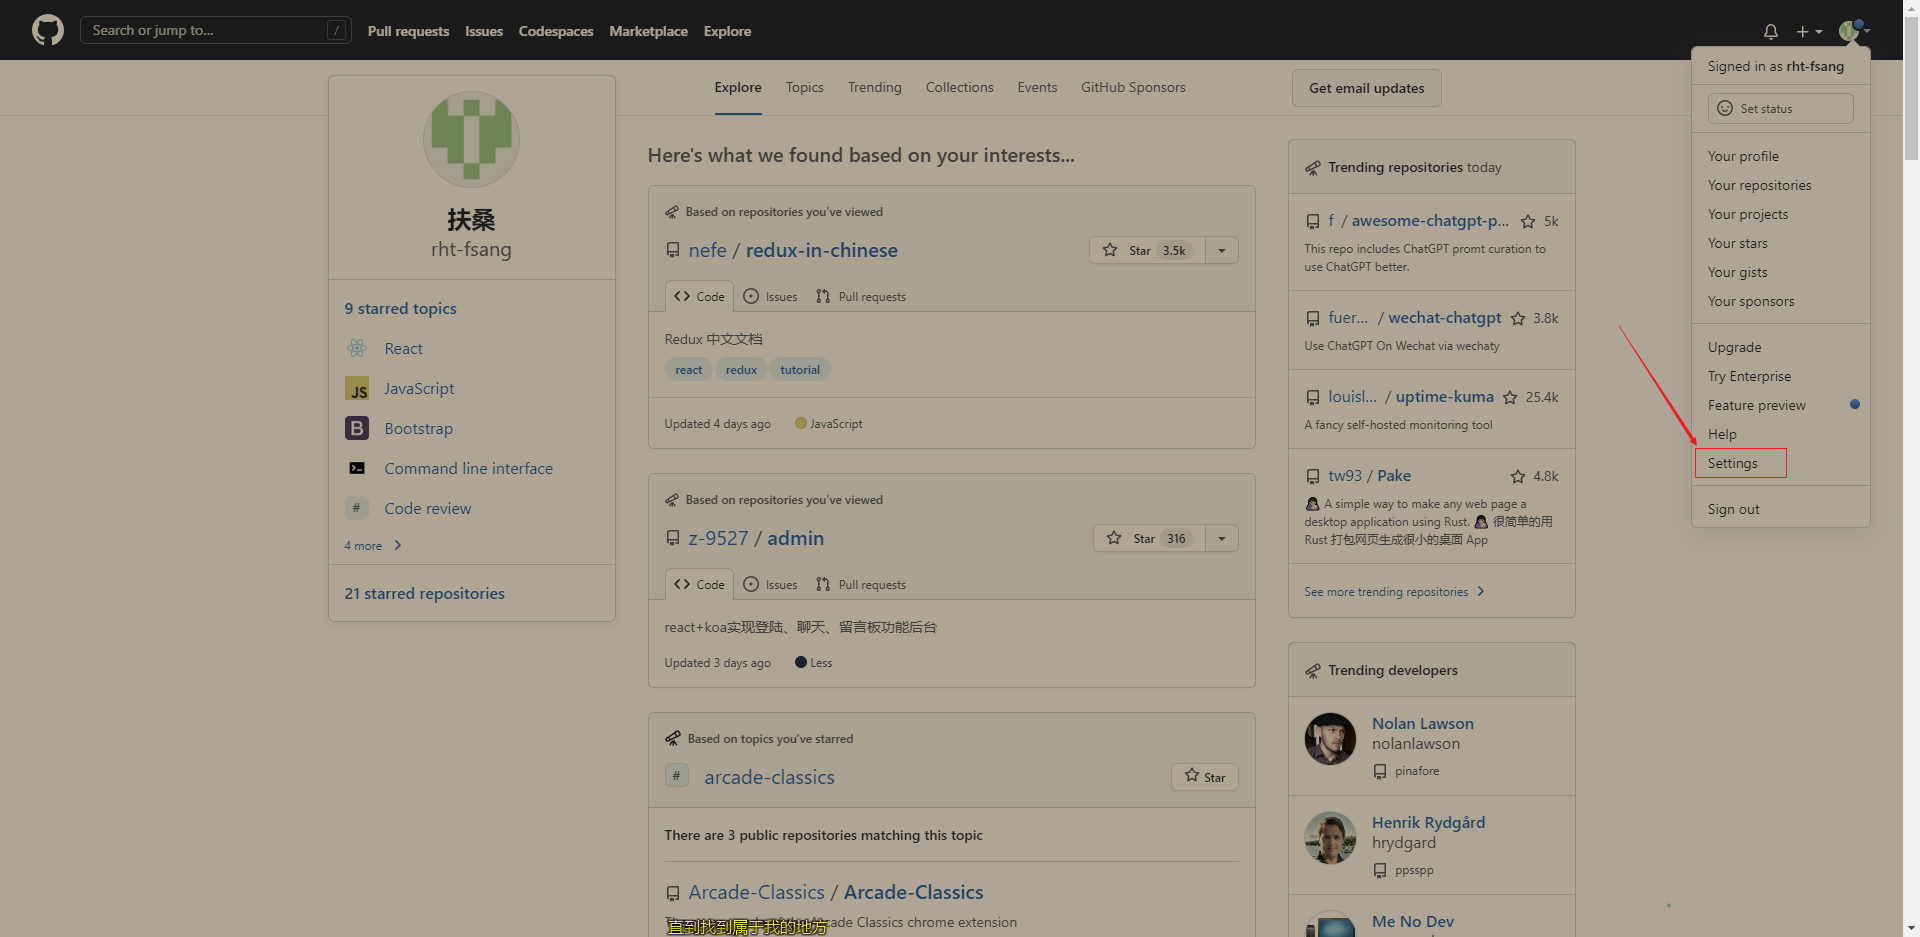The height and width of the screenshot is (937, 1920).
Task: Select the Explore tab under the header
Action: [738, 87]
